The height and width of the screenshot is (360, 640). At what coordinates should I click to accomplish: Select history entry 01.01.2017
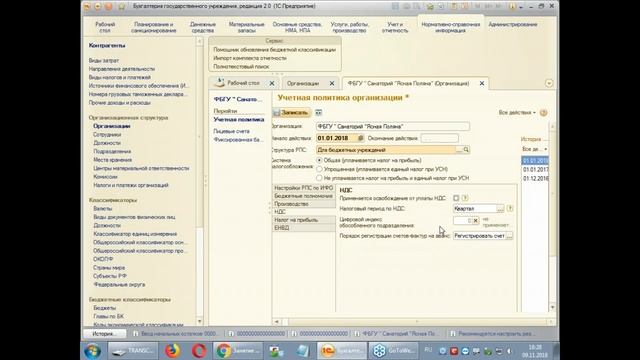point(535,169)
